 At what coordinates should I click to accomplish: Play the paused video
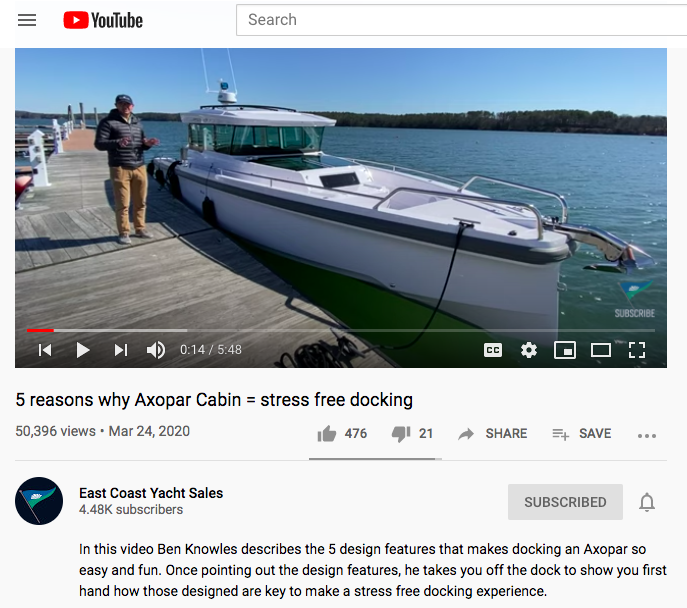[82, 350]
